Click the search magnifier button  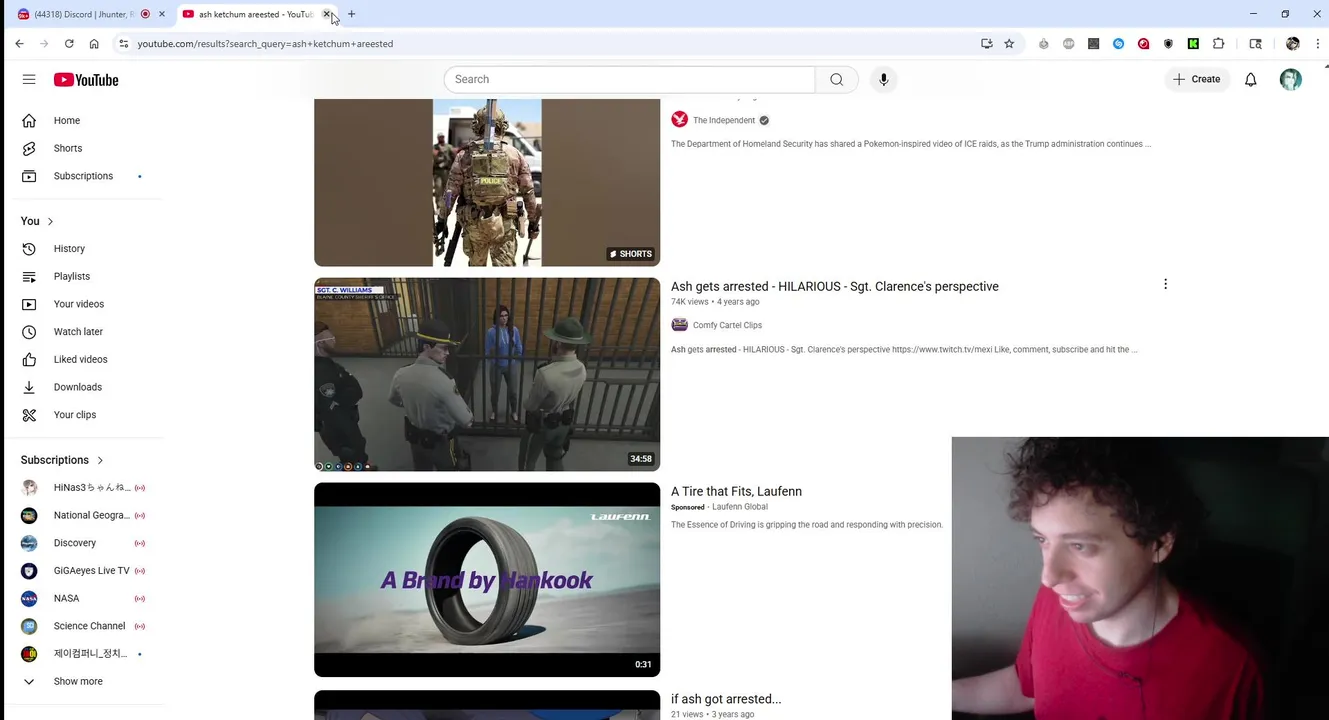click(837, 79)
